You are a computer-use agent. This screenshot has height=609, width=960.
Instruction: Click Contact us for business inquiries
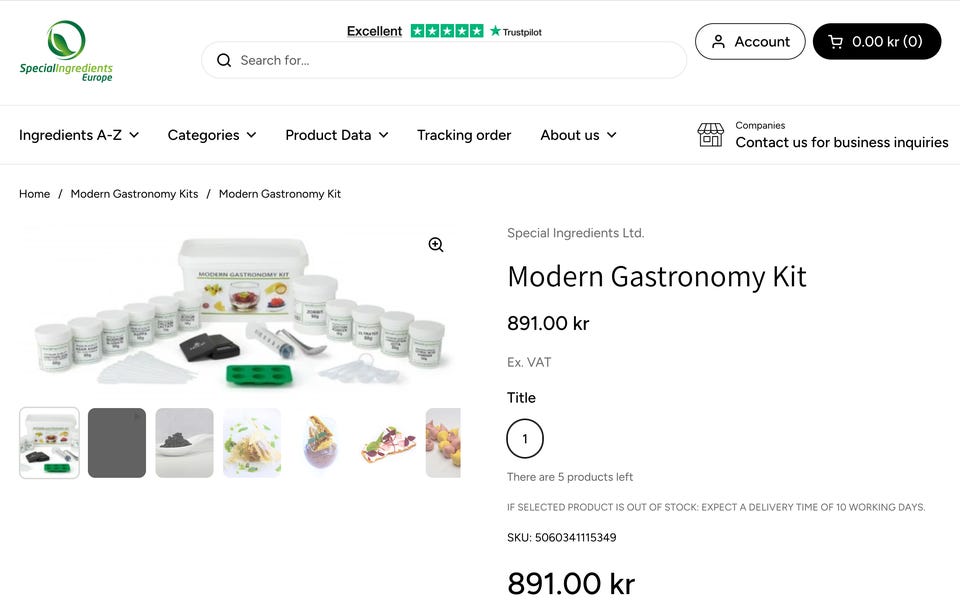pos(841,143)
